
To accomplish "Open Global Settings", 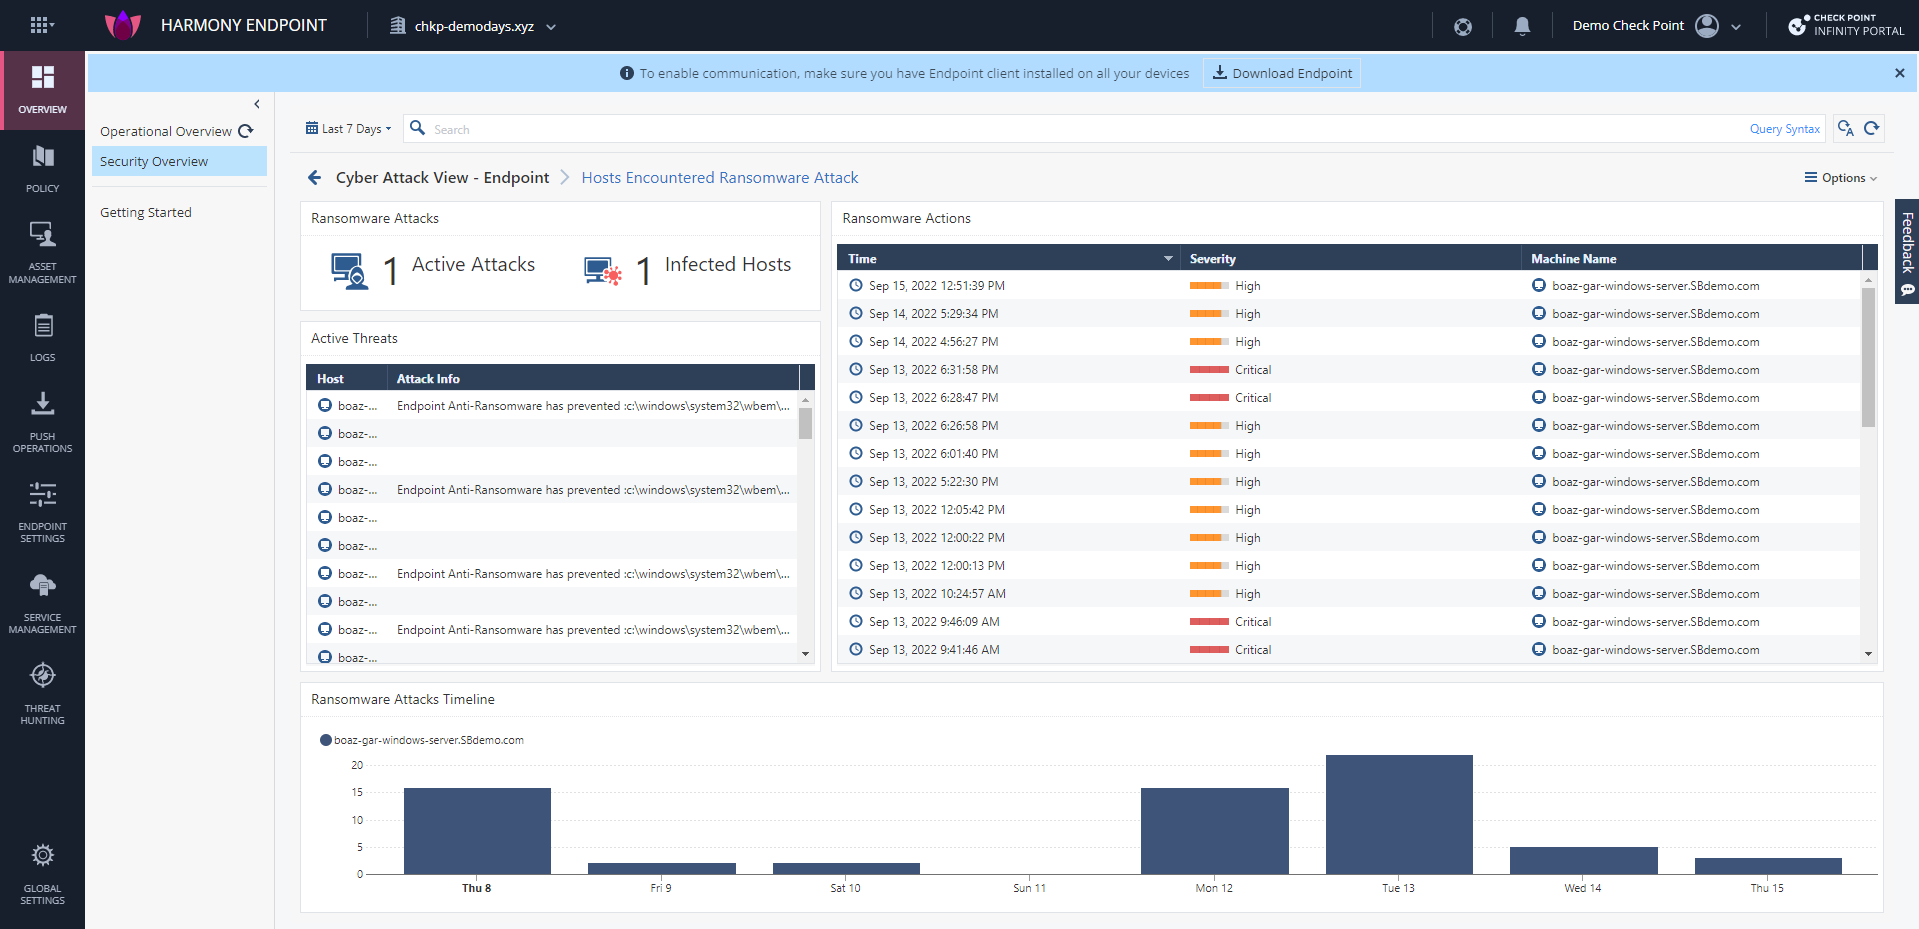I will point(42,874).
